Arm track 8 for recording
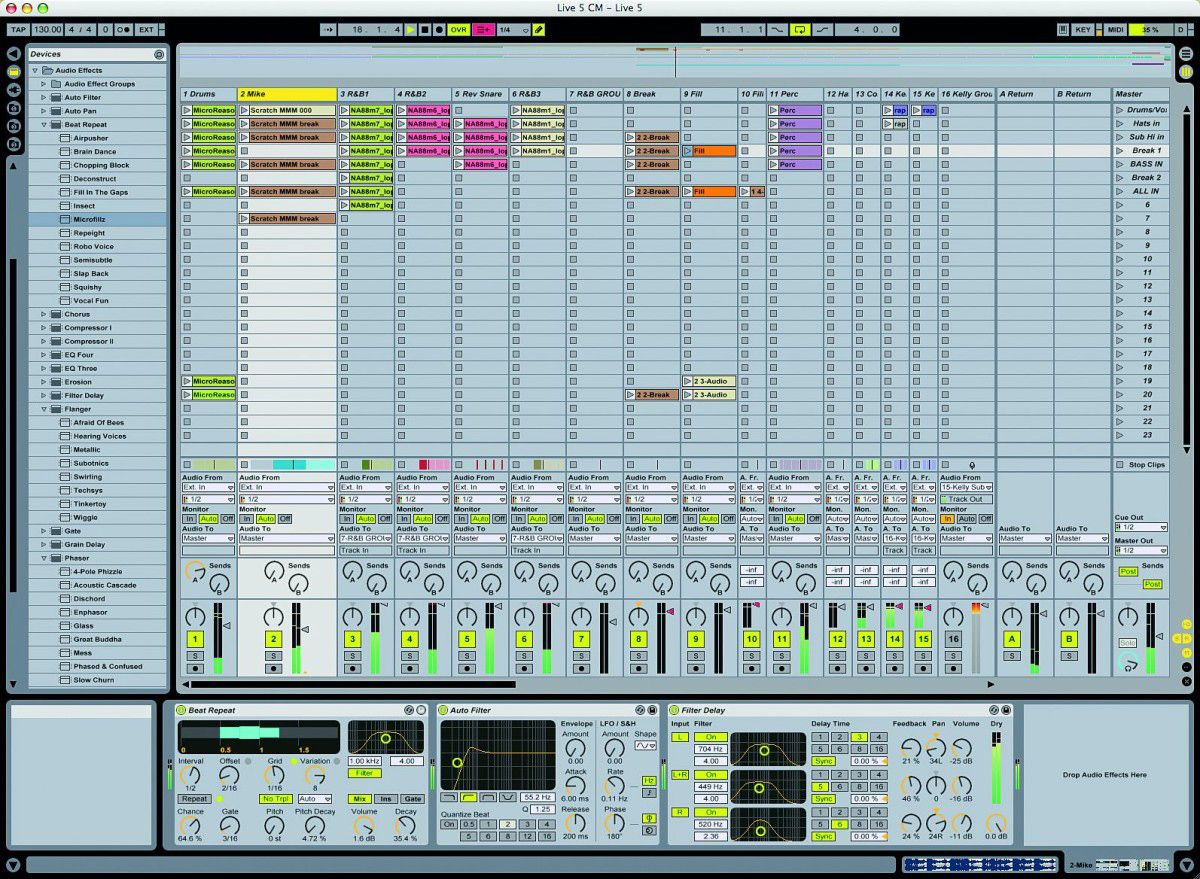Screen dimensions: 1200x879 coord(638,669)
